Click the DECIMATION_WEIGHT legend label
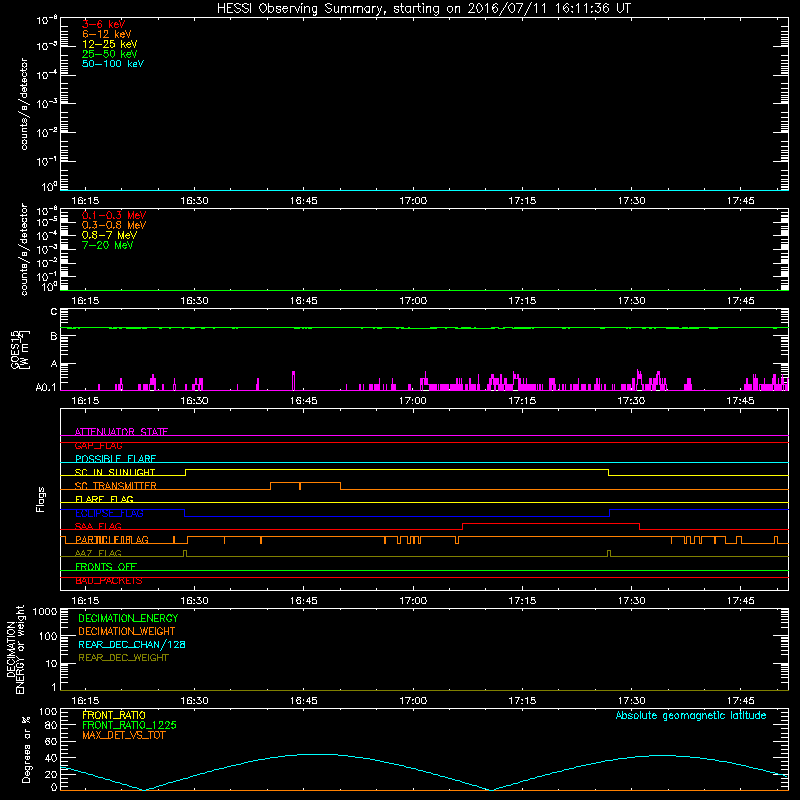Viewport: 800px width, 800px height. point(127,632)
